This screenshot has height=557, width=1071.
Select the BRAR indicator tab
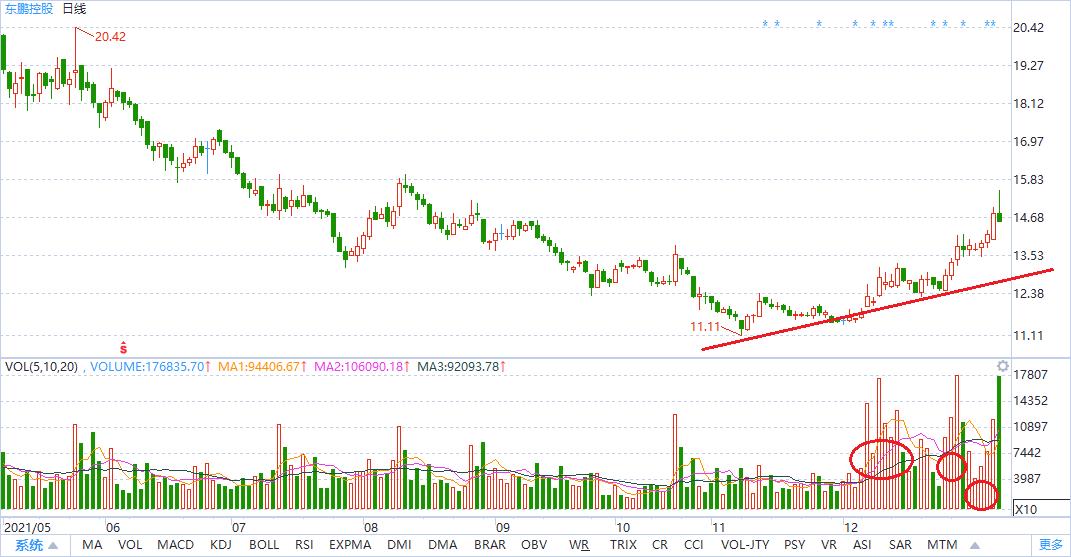490,545
